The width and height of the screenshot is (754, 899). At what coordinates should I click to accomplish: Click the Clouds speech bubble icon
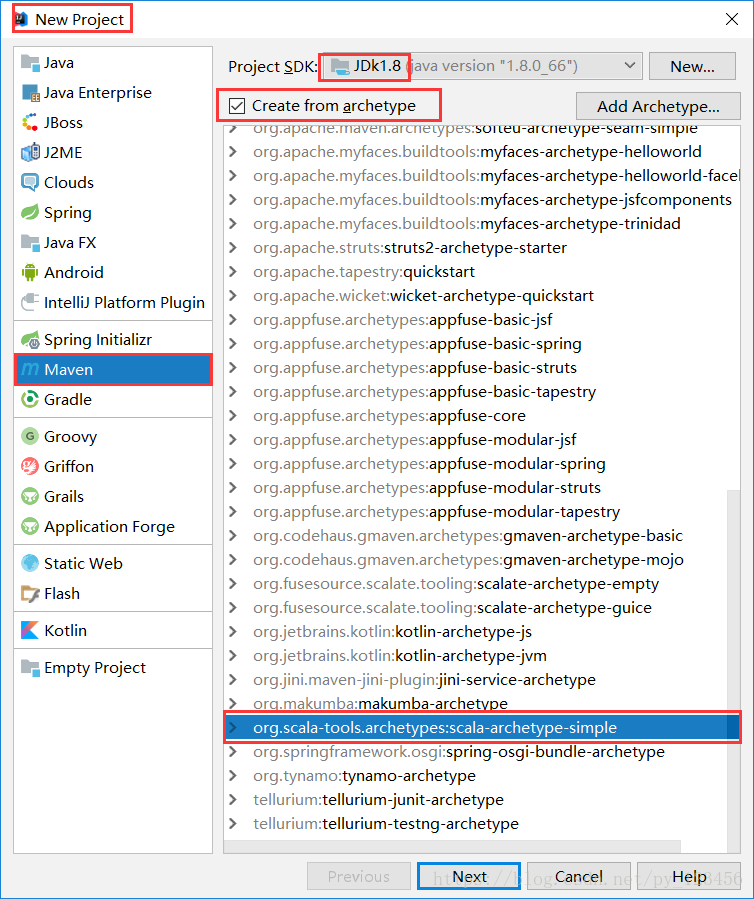[x=30, y=182]
